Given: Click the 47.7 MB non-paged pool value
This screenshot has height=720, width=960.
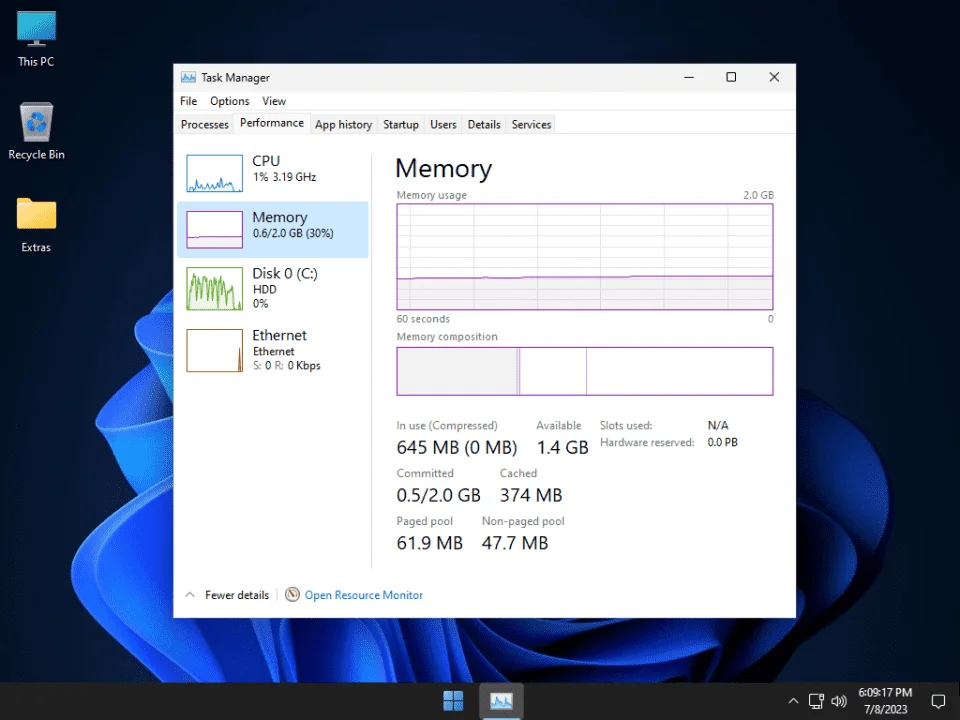Looking at the screenshot, I should pos(515,543).
